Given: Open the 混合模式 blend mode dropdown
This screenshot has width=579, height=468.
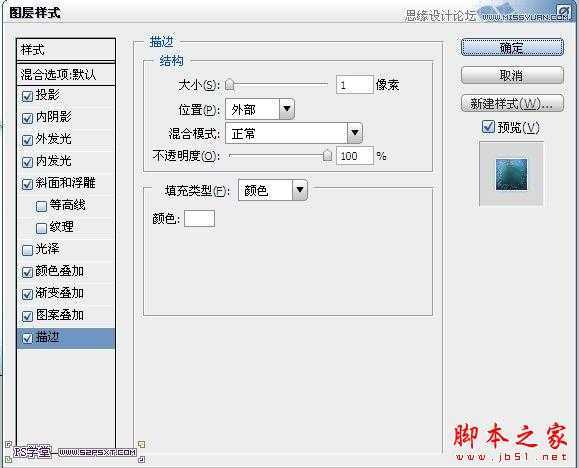Looking at the screenshot, I should [294, 133].
